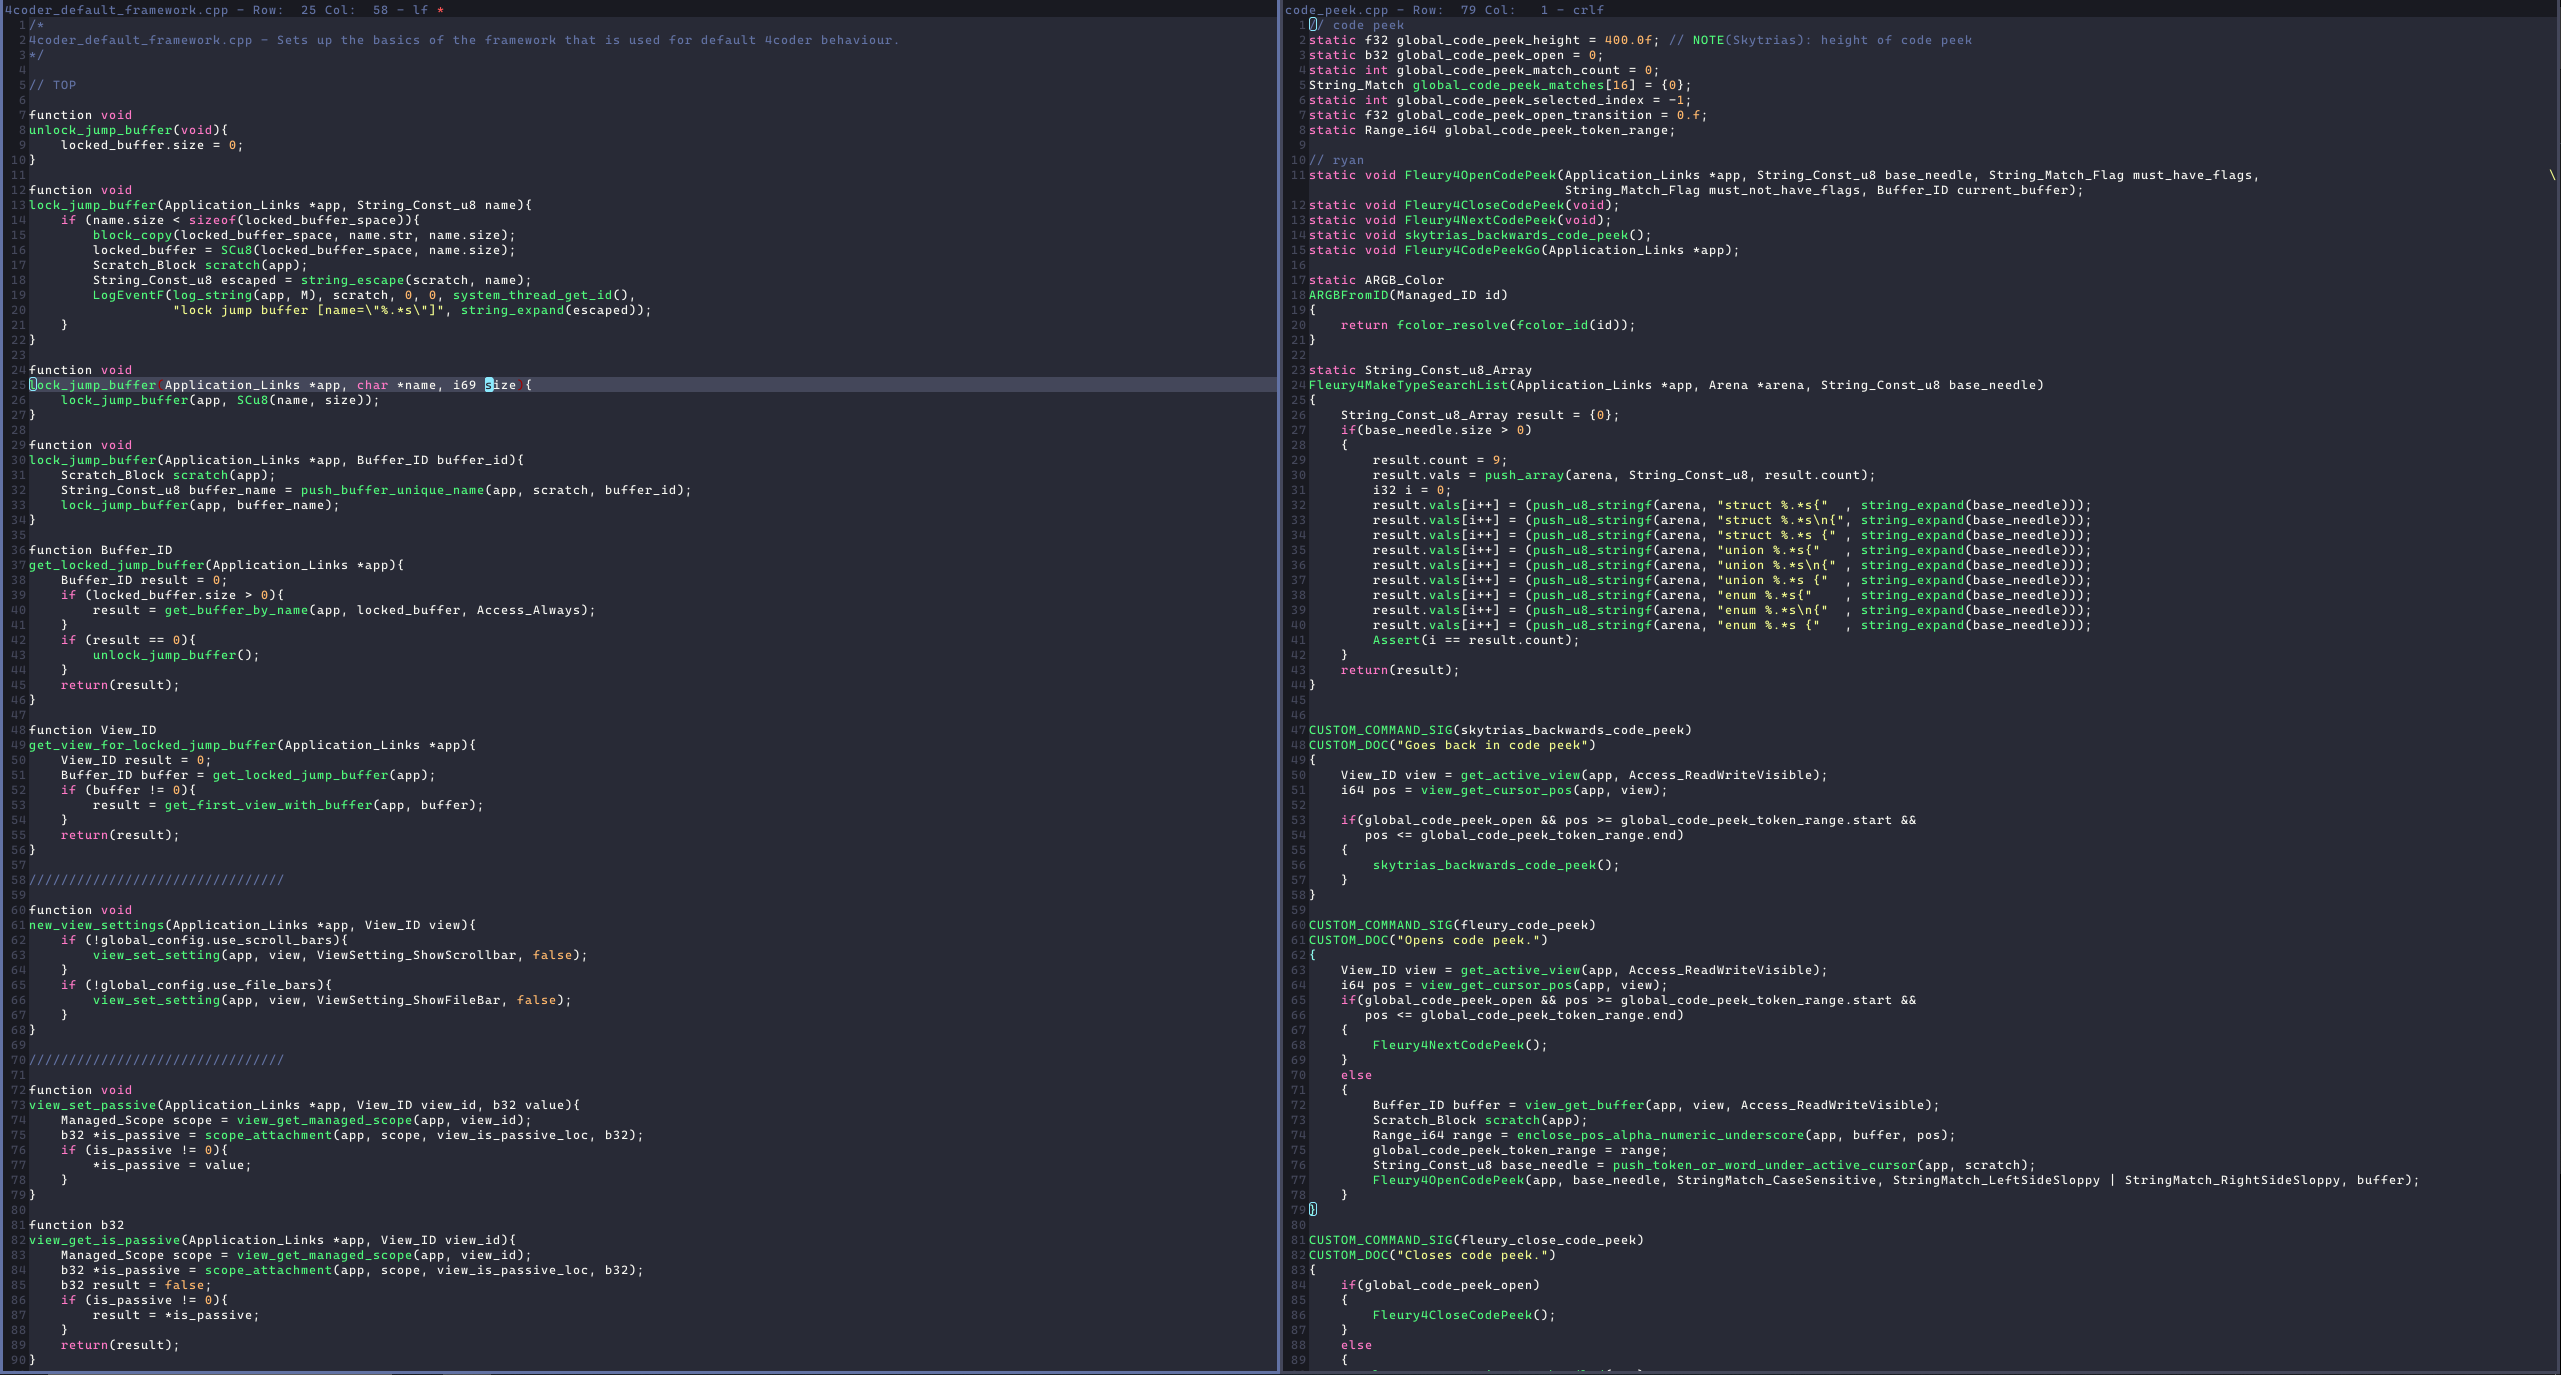Click the '400.0f' value in code_peek.cpp
This screenshot has width=2561, height=1375.
click(x=1629, y=40)
